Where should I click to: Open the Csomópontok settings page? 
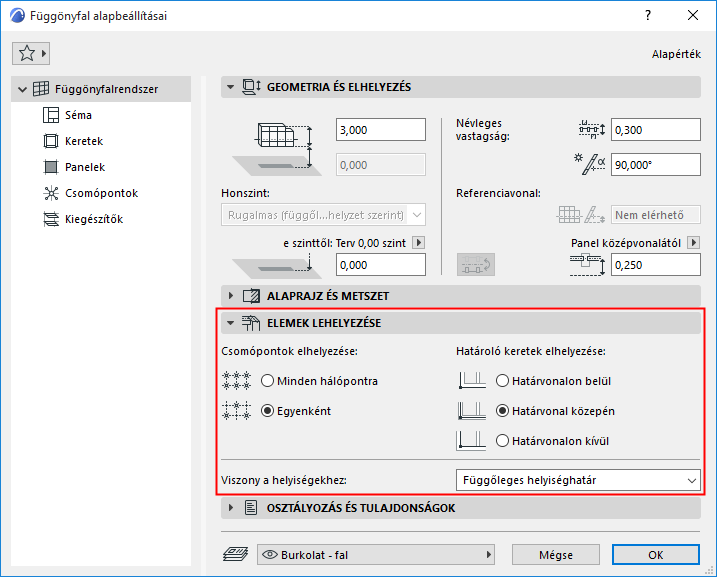pos(102,193)
